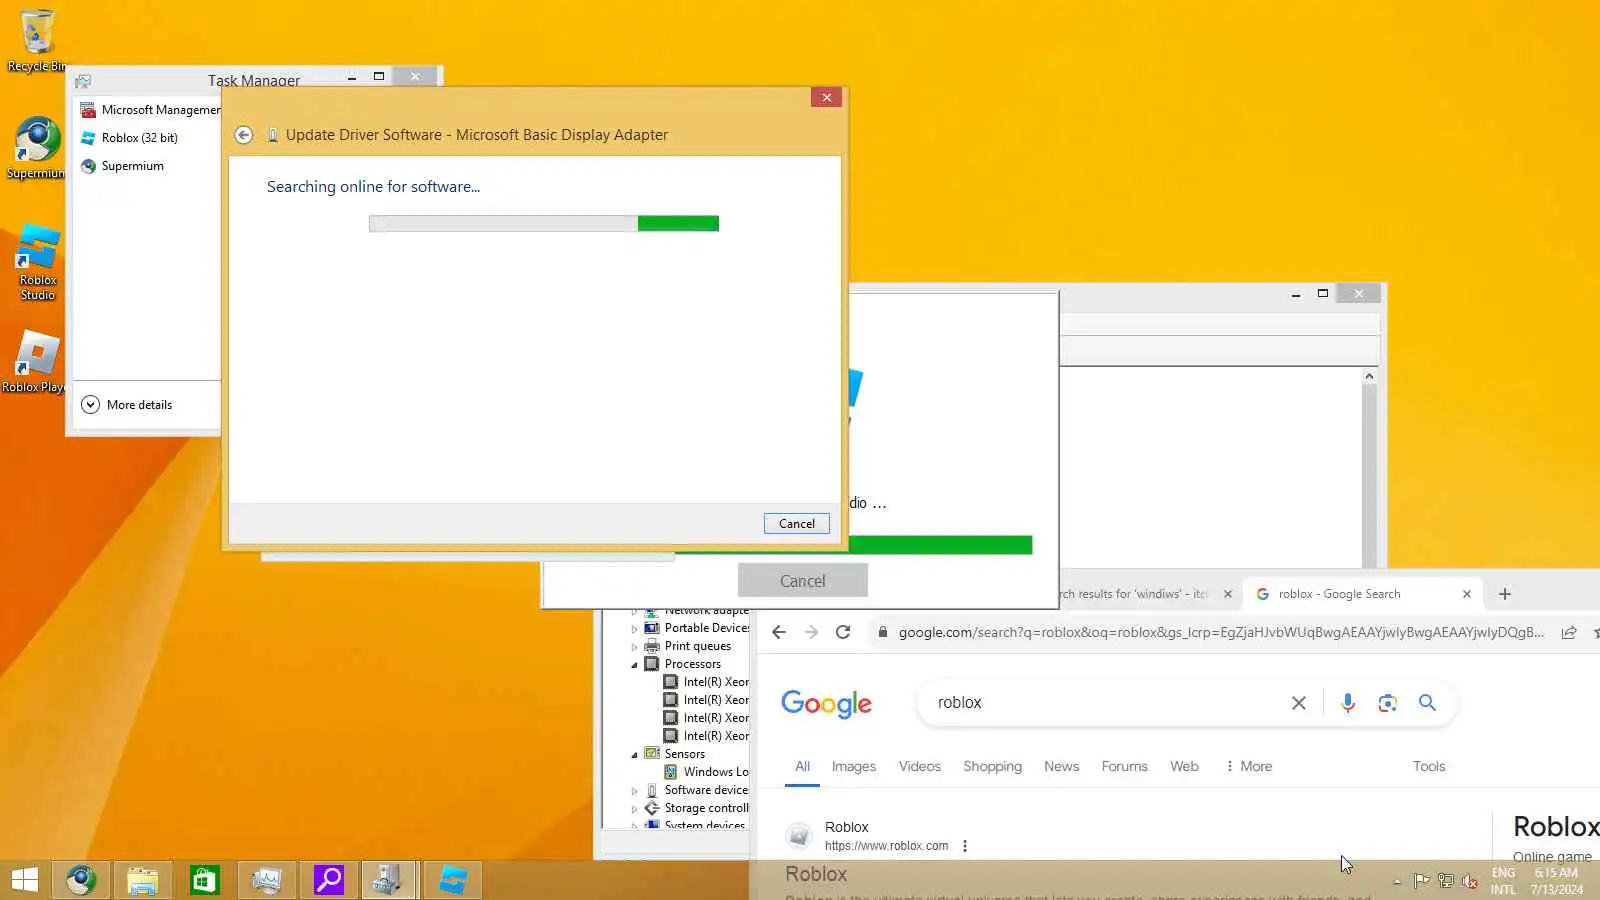Click the Google logo

click(826, 704)
